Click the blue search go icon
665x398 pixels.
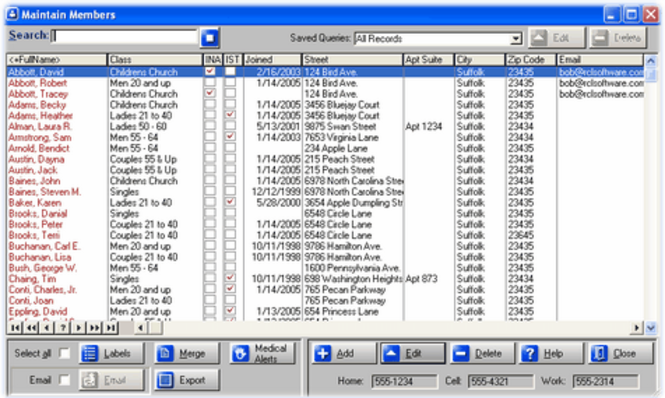(x=209, y=38)
